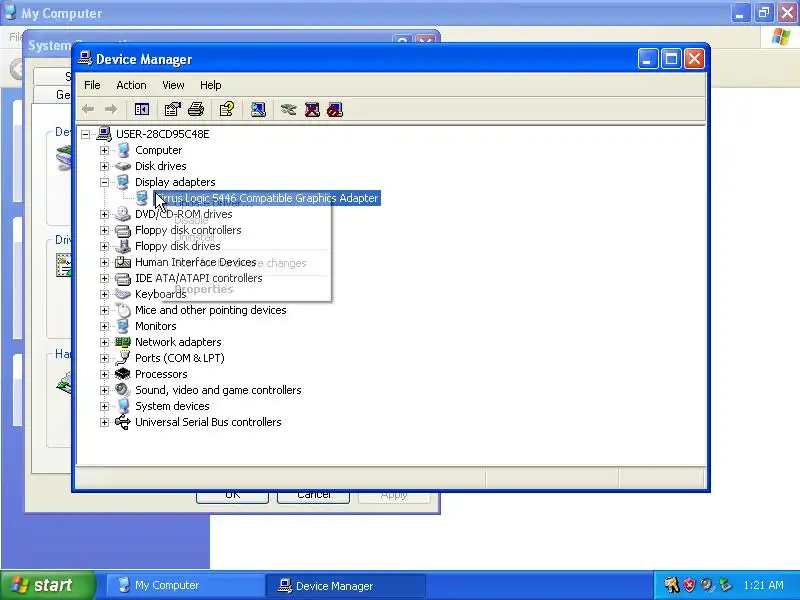Expand the Network adapters node
800x600 pixels.
pos(105,342)
